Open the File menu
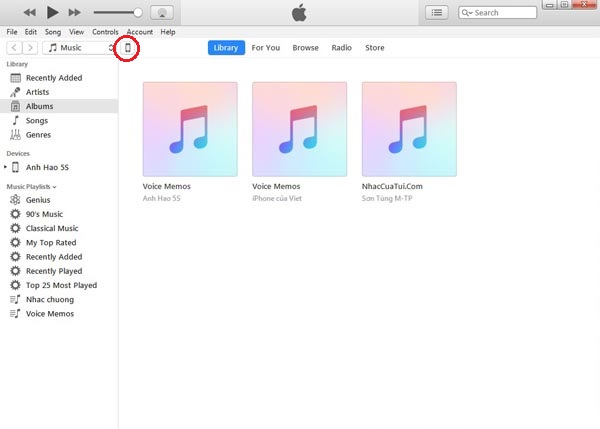Image resolution: width=600 pixels, height=429 pixels. pyautogui.click(x=12, y=32)
